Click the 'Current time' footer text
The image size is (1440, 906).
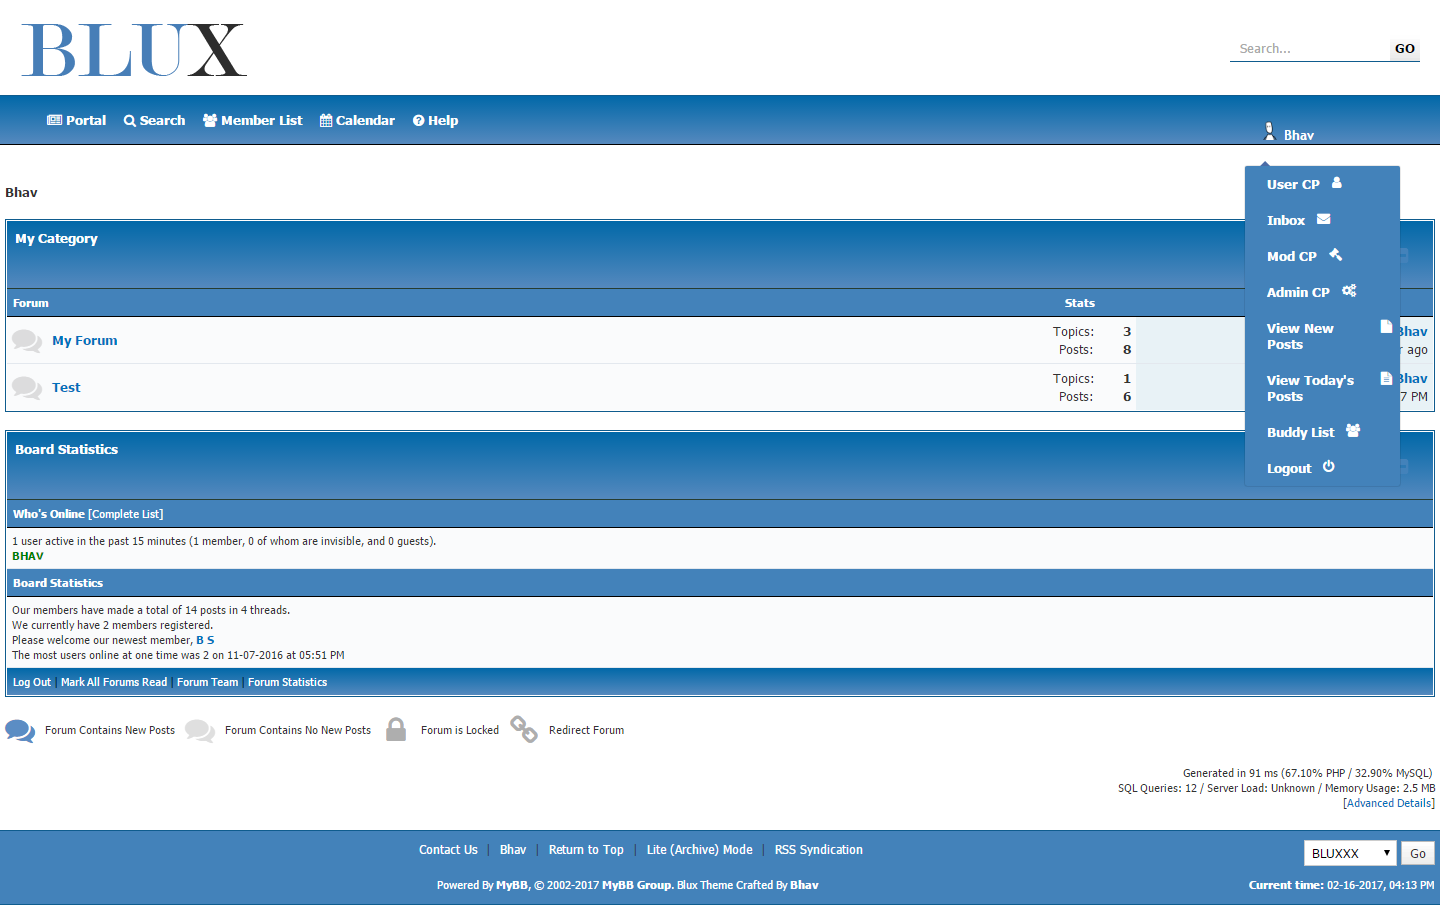[1341, 885]
